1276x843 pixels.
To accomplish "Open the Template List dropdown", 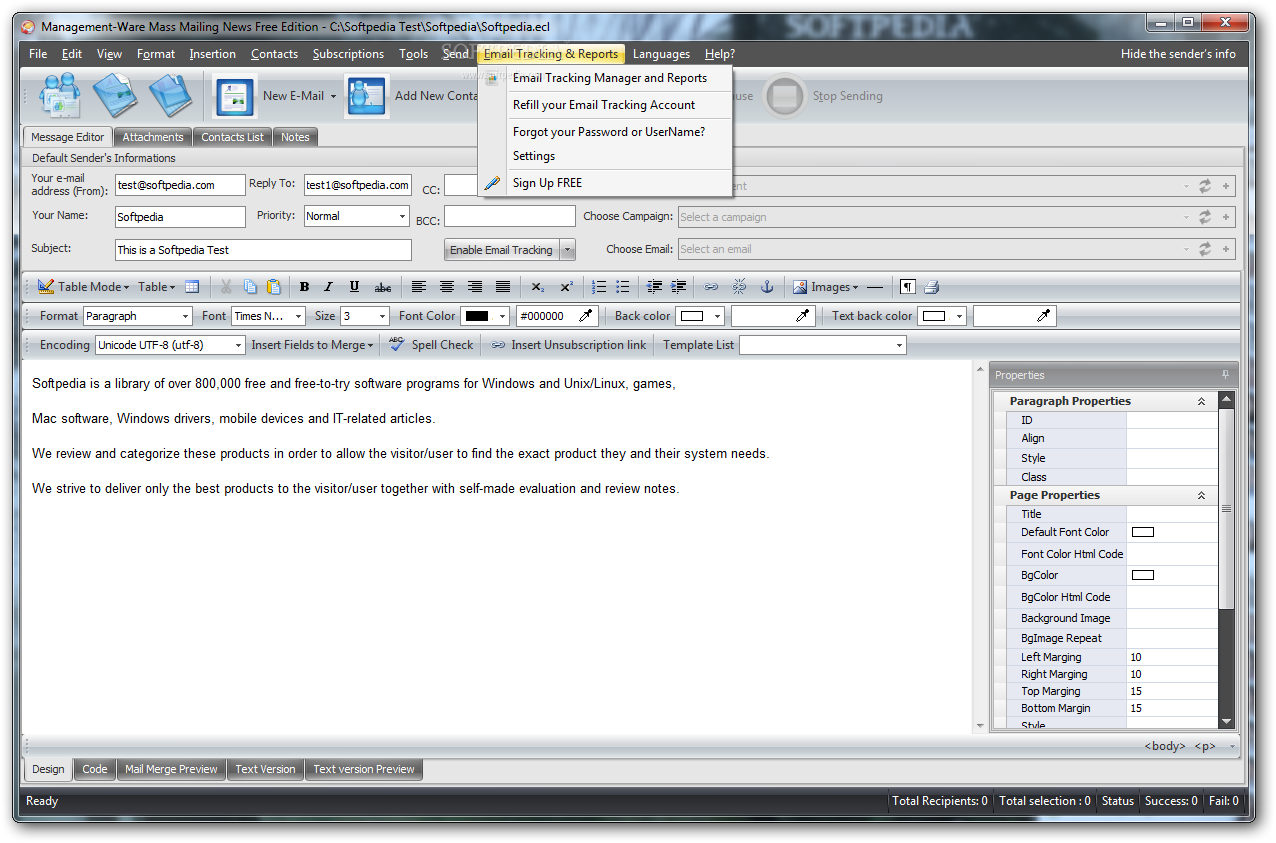I will click(899, 345).
